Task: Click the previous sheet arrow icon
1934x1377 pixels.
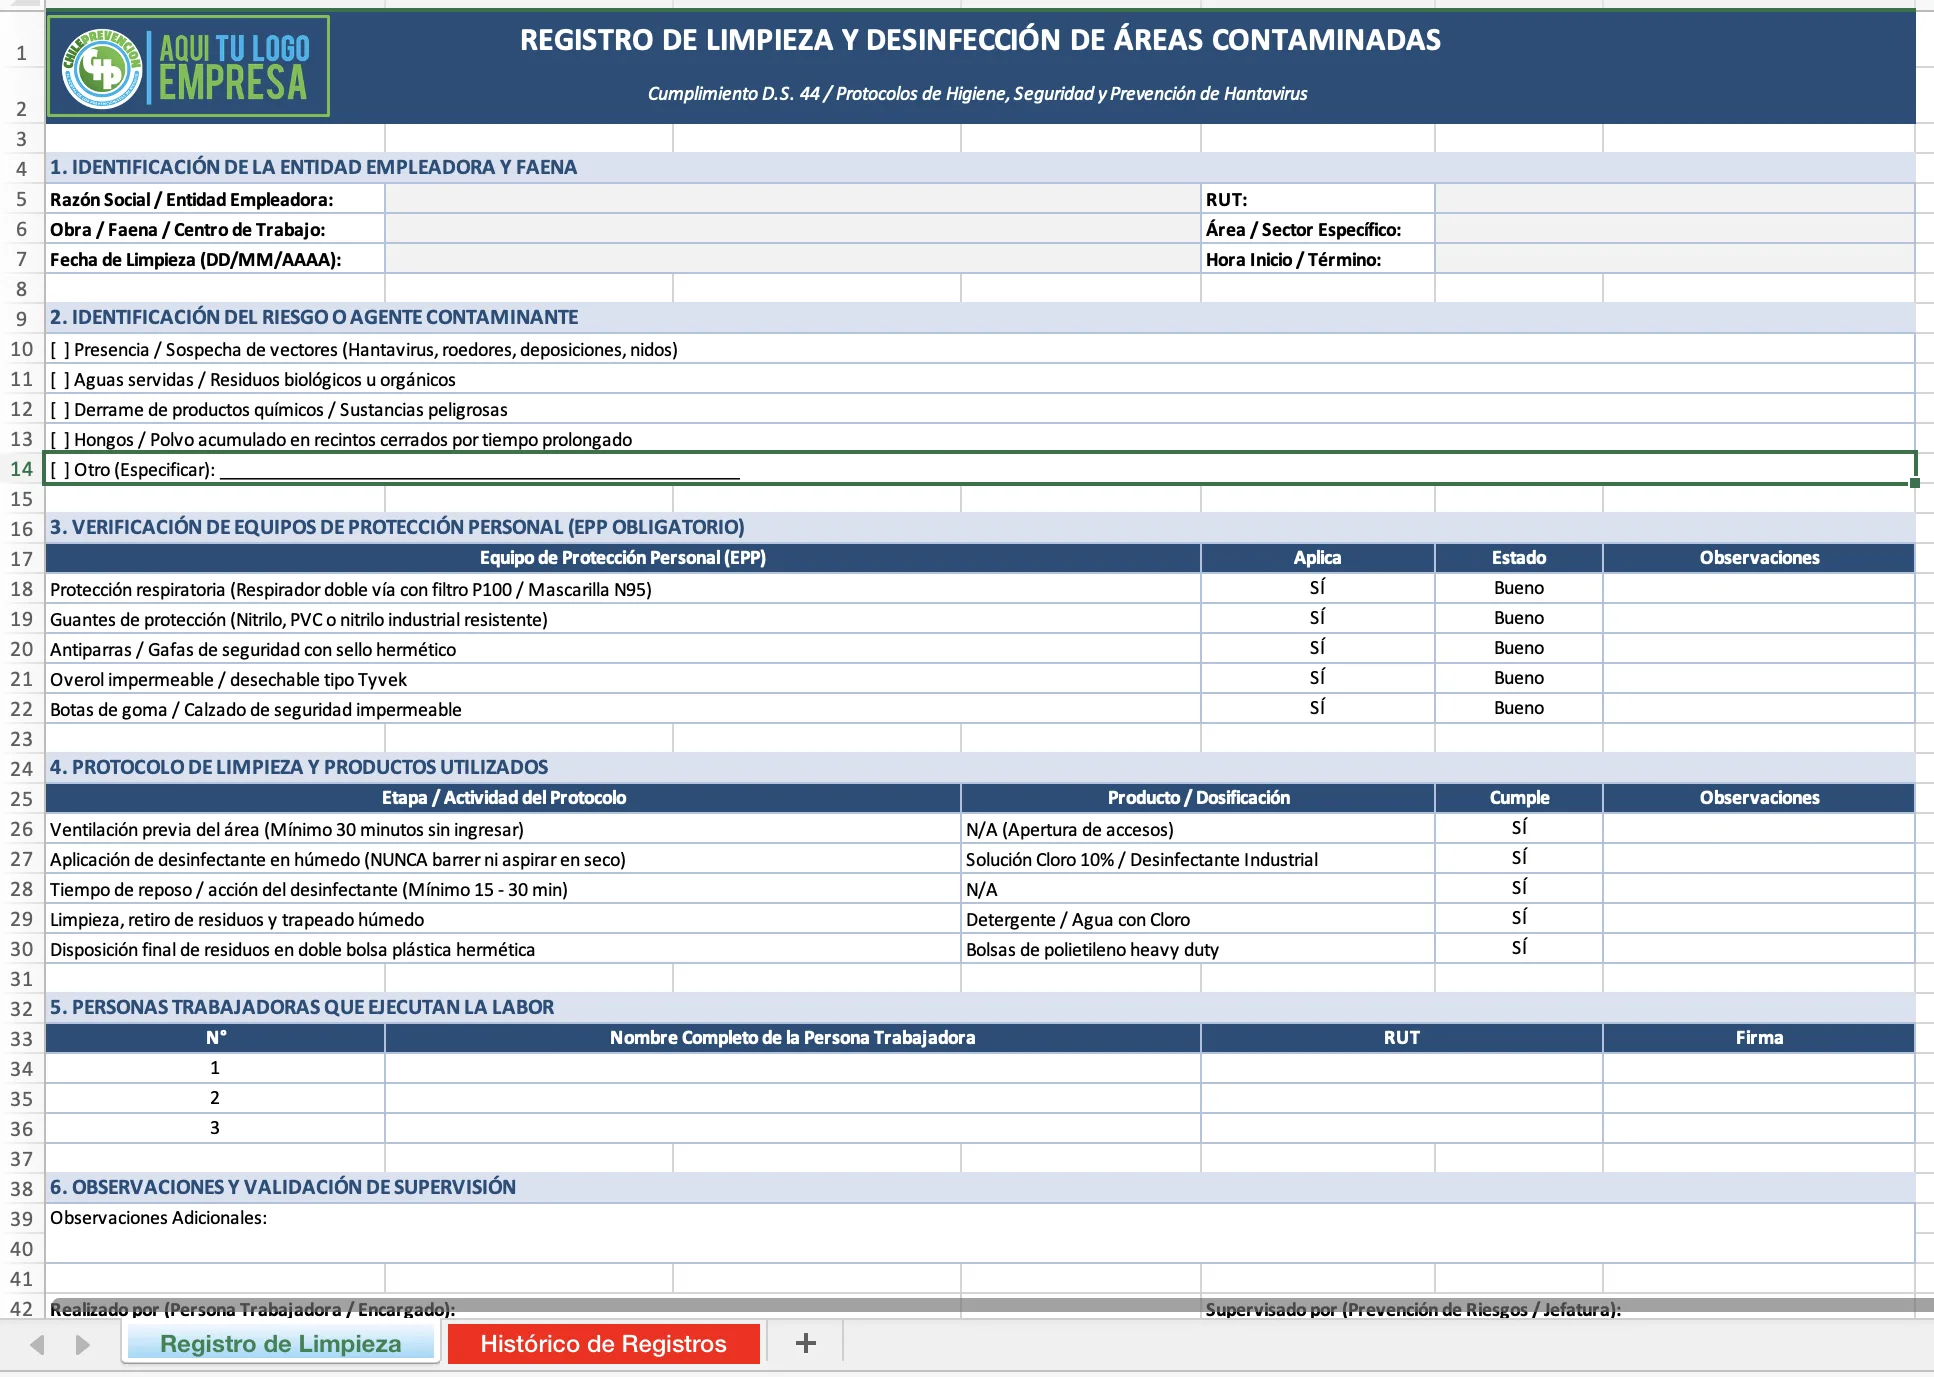Action: (x=38, y=1344)
